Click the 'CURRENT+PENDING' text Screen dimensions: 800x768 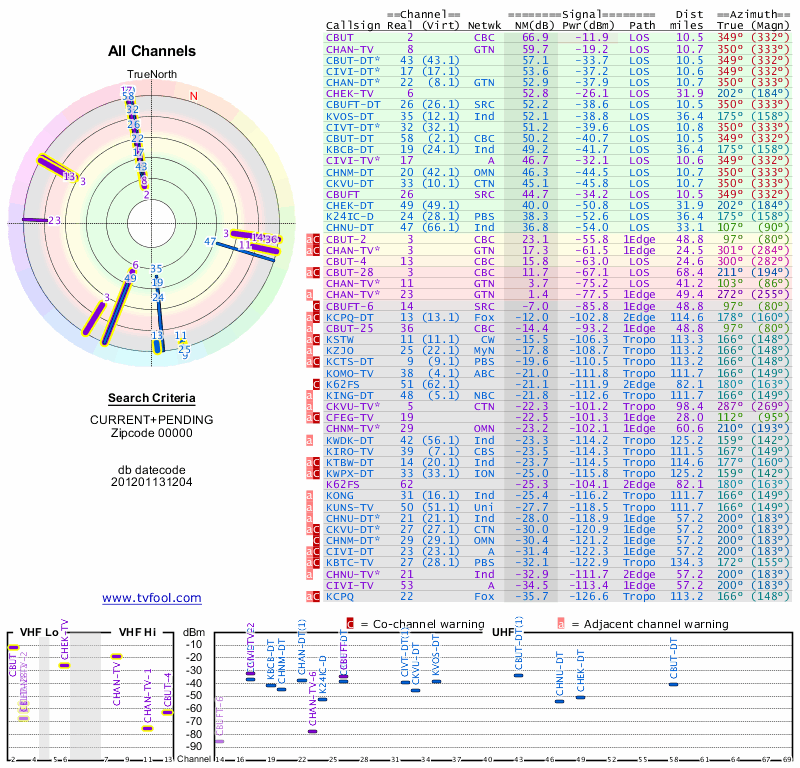point(152,420)
